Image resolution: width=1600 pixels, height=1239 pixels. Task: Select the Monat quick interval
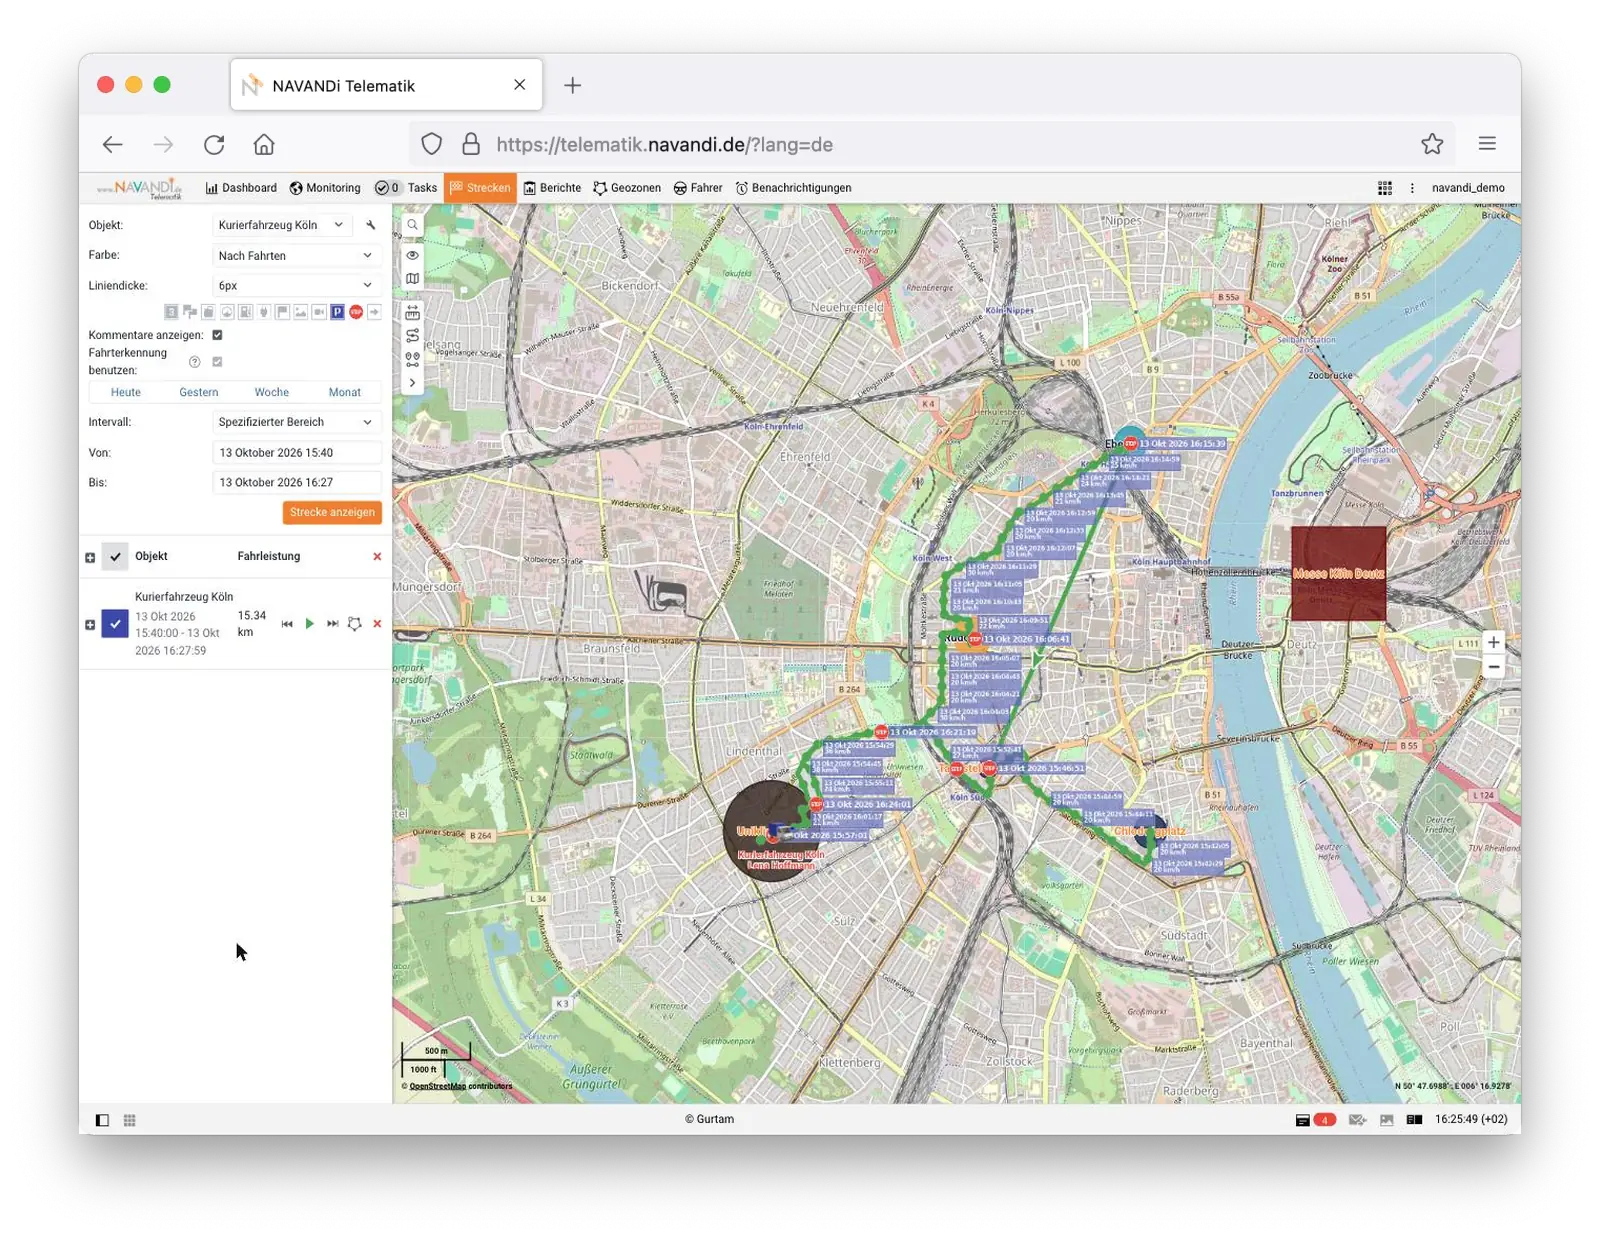pyautogui.click(x=345, y=392)
